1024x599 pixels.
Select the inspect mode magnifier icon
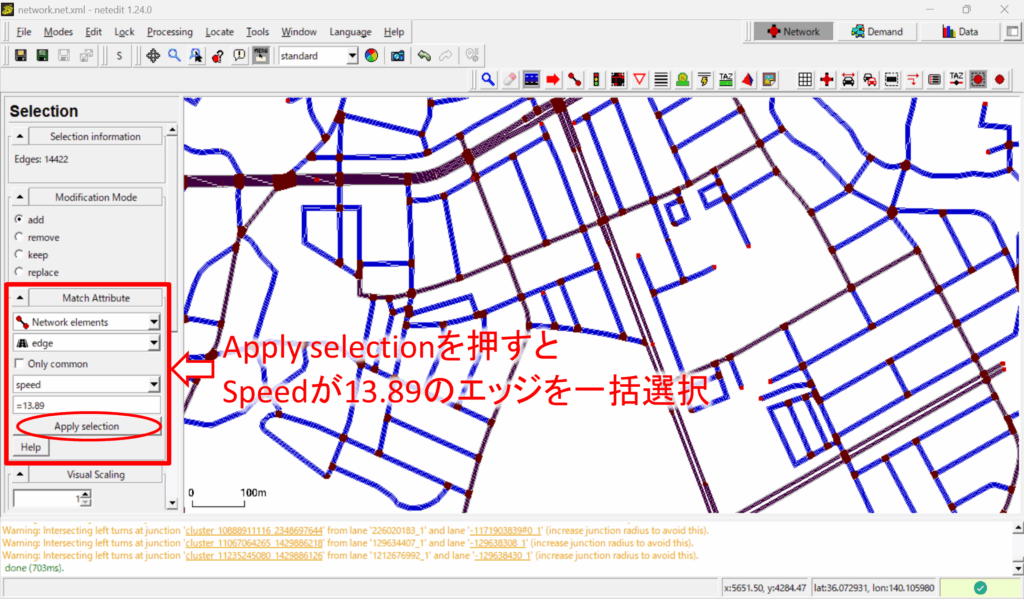point(488,79)
